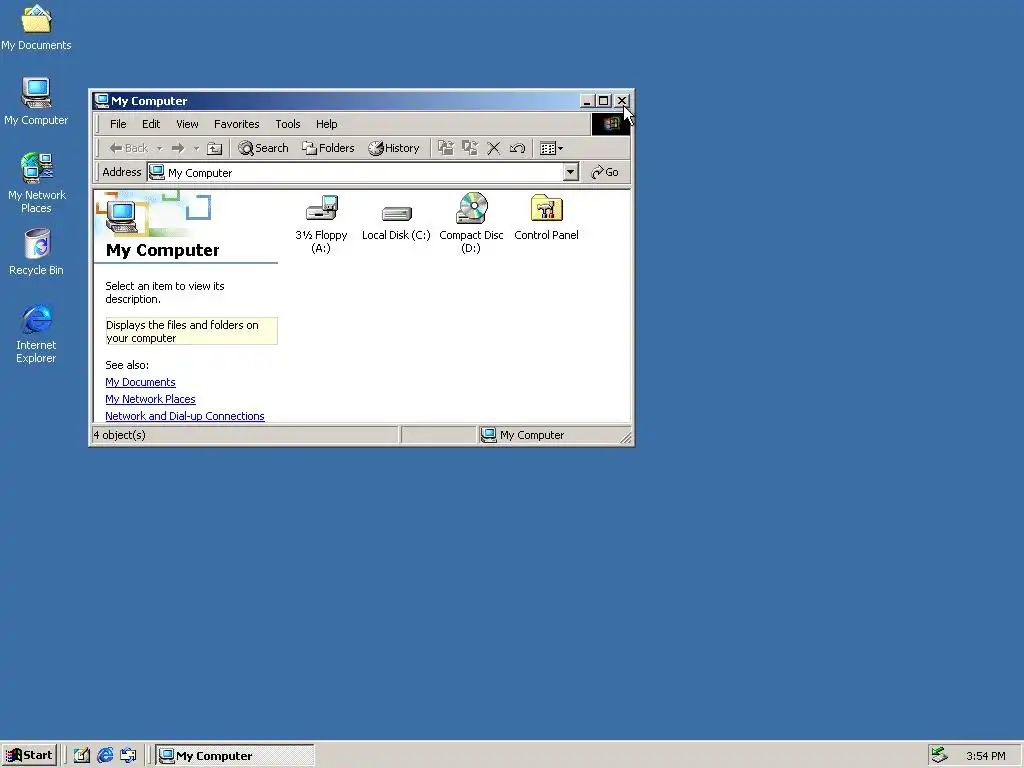Close the My Computer window
Image resolution: width=1024 pixels, height=768 pixels.
coord(622,101)
